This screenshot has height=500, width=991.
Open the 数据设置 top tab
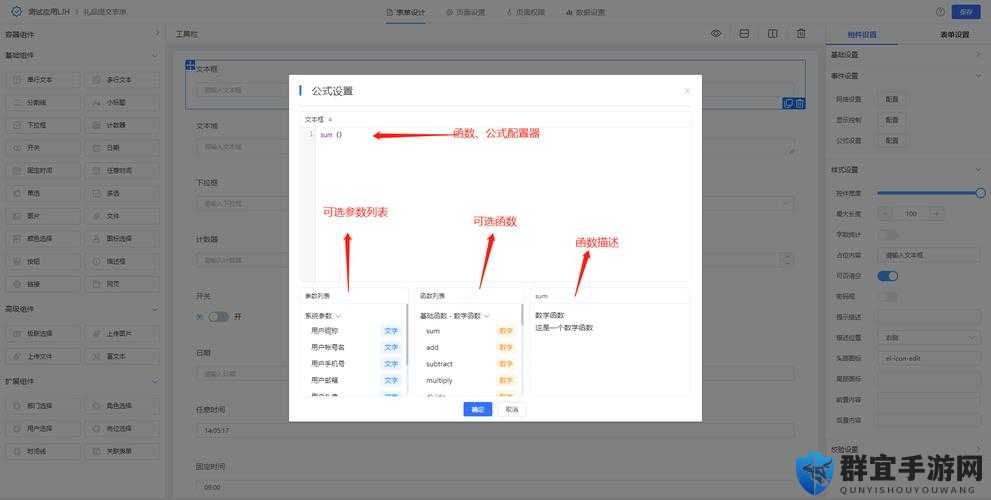pyautogui.click(x=585, y=12)
